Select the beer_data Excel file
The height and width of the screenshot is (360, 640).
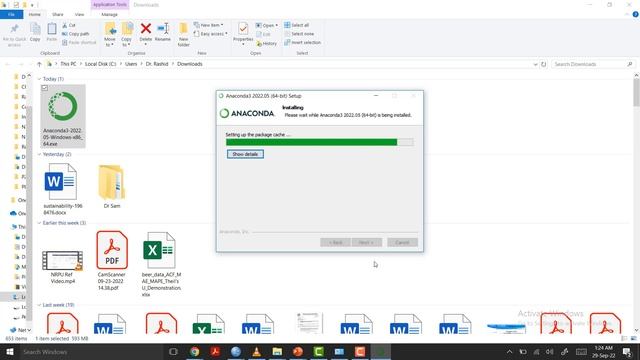(161, 264)
